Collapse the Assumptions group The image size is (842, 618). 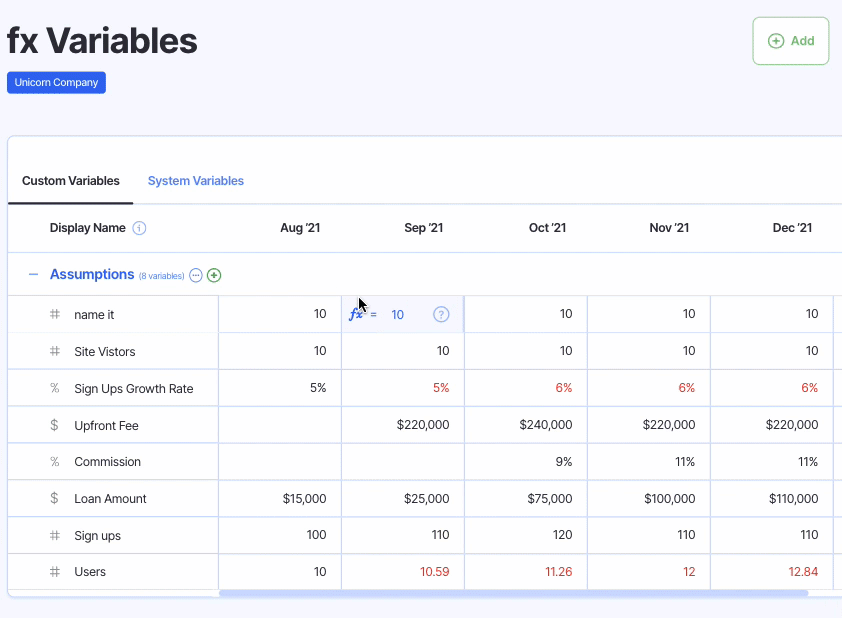pos(33,275)
